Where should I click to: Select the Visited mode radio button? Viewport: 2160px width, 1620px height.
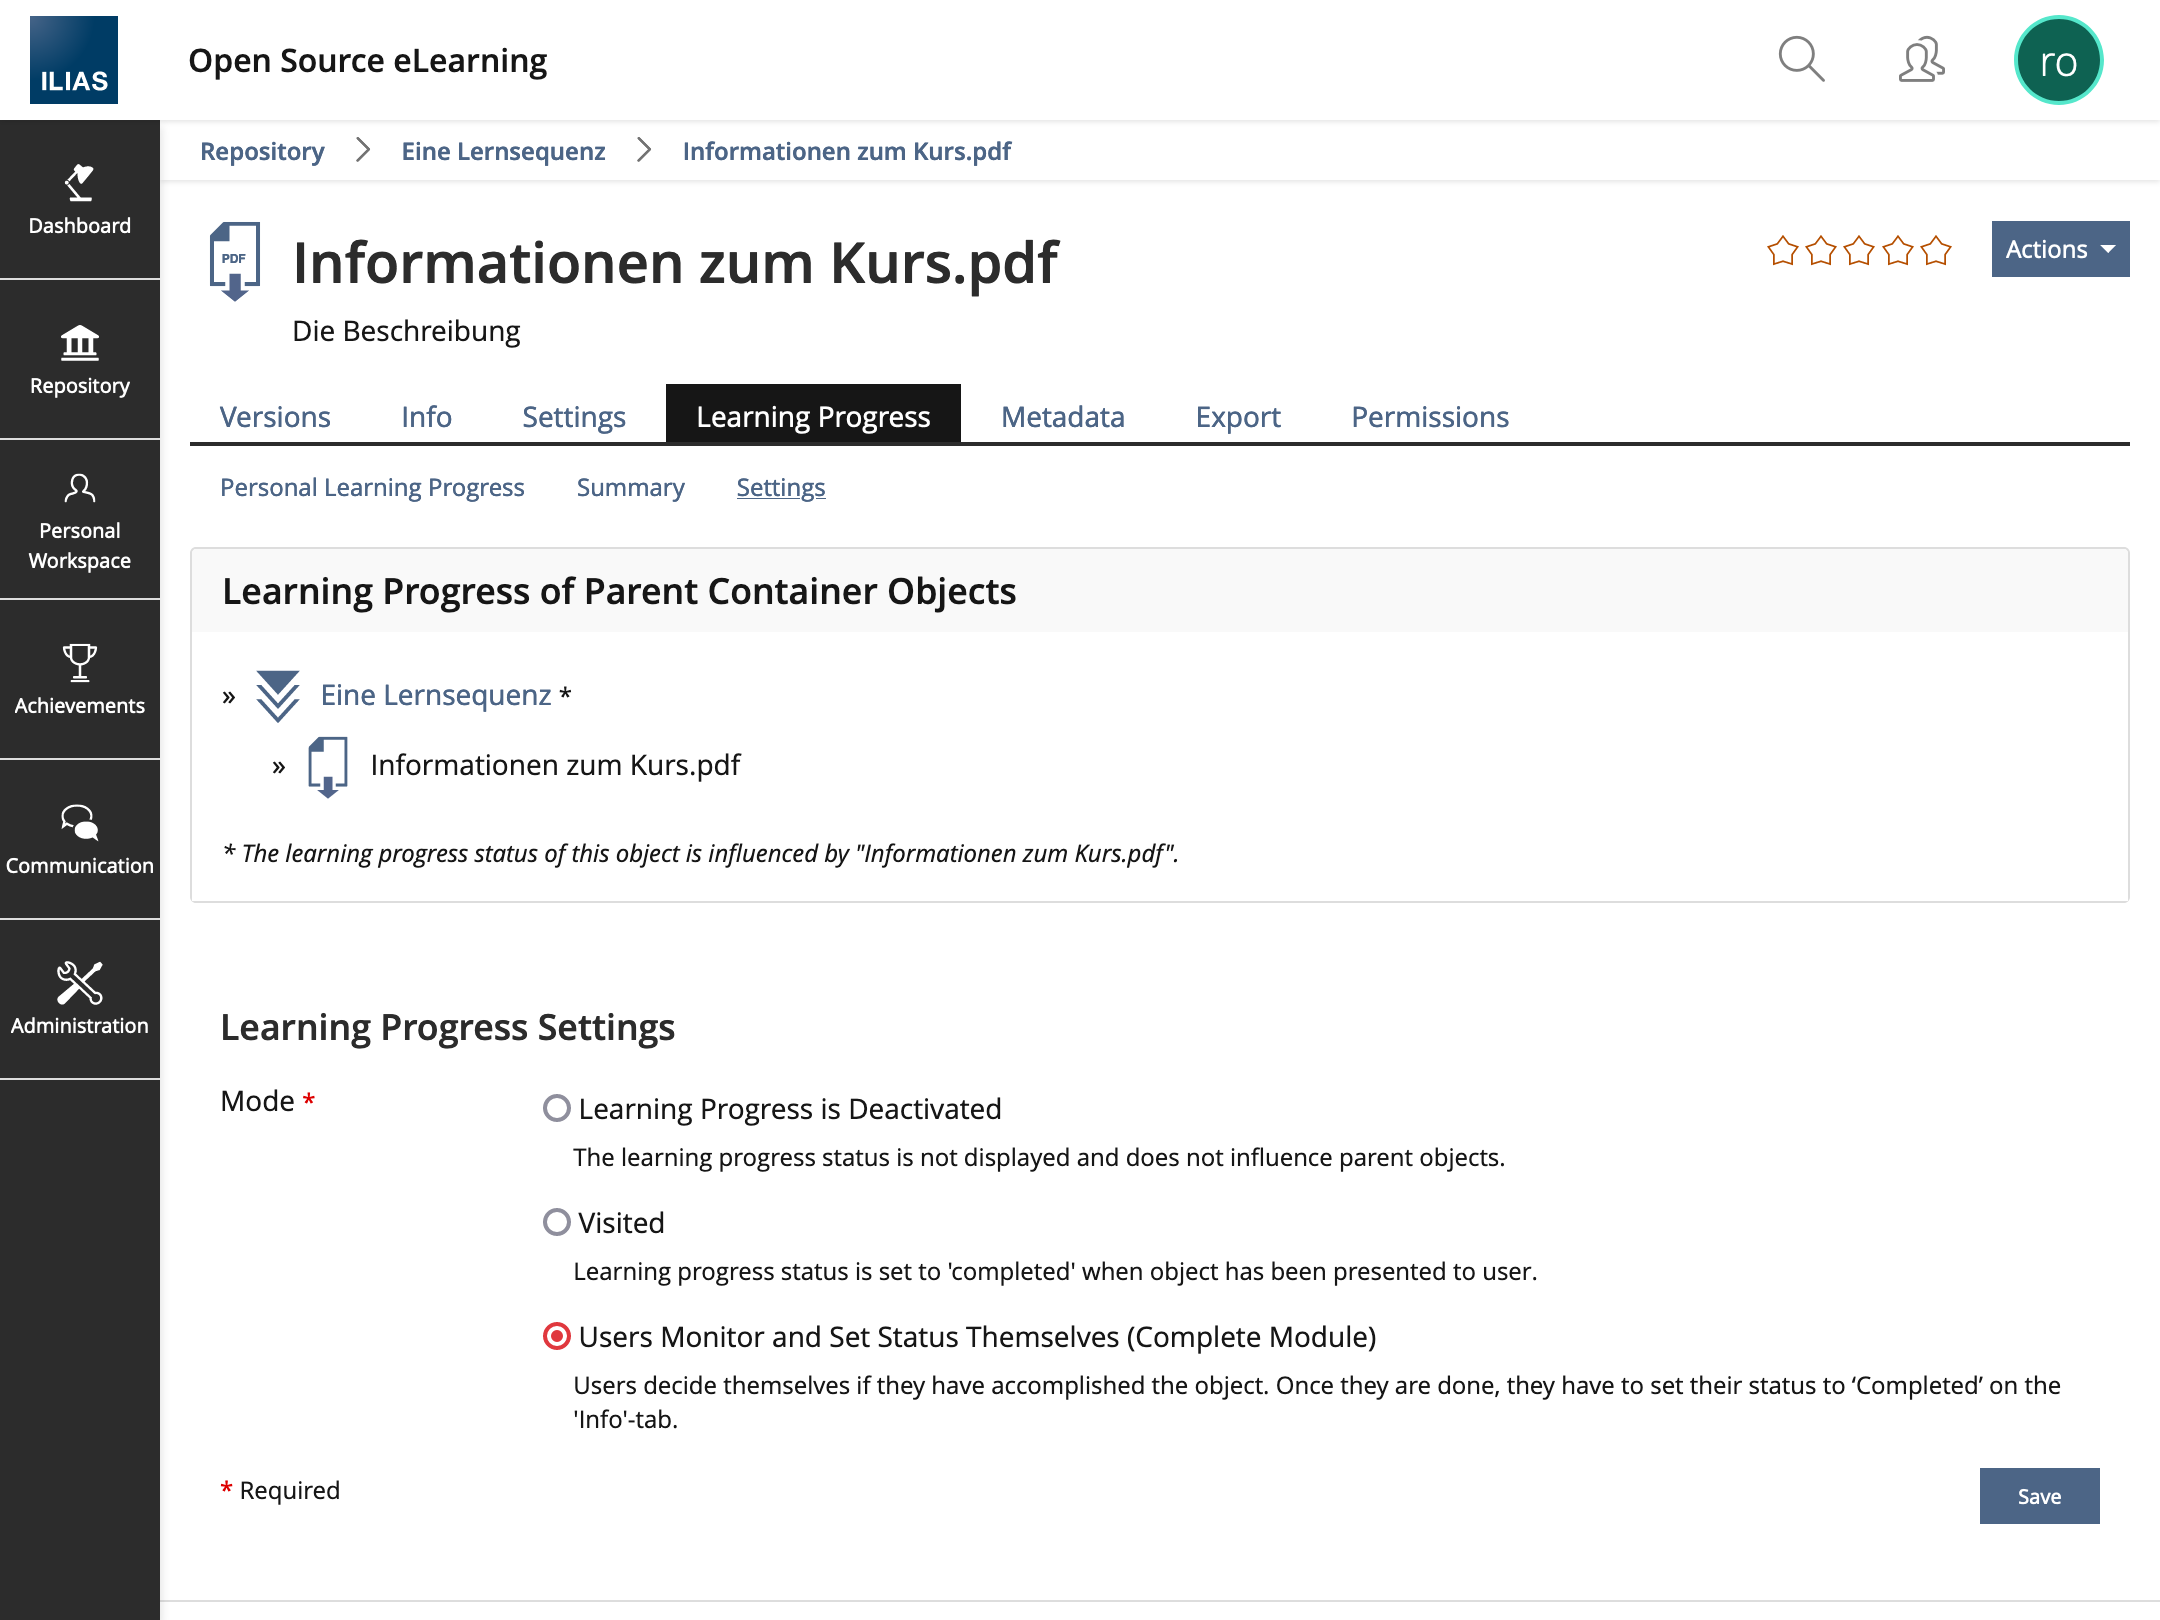557,1222
